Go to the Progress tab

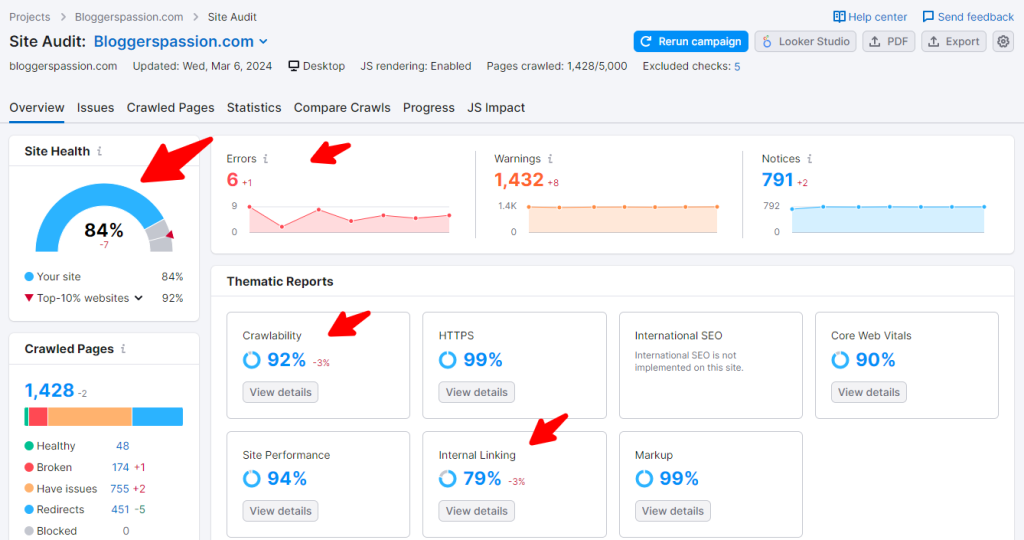click(428, 108)
